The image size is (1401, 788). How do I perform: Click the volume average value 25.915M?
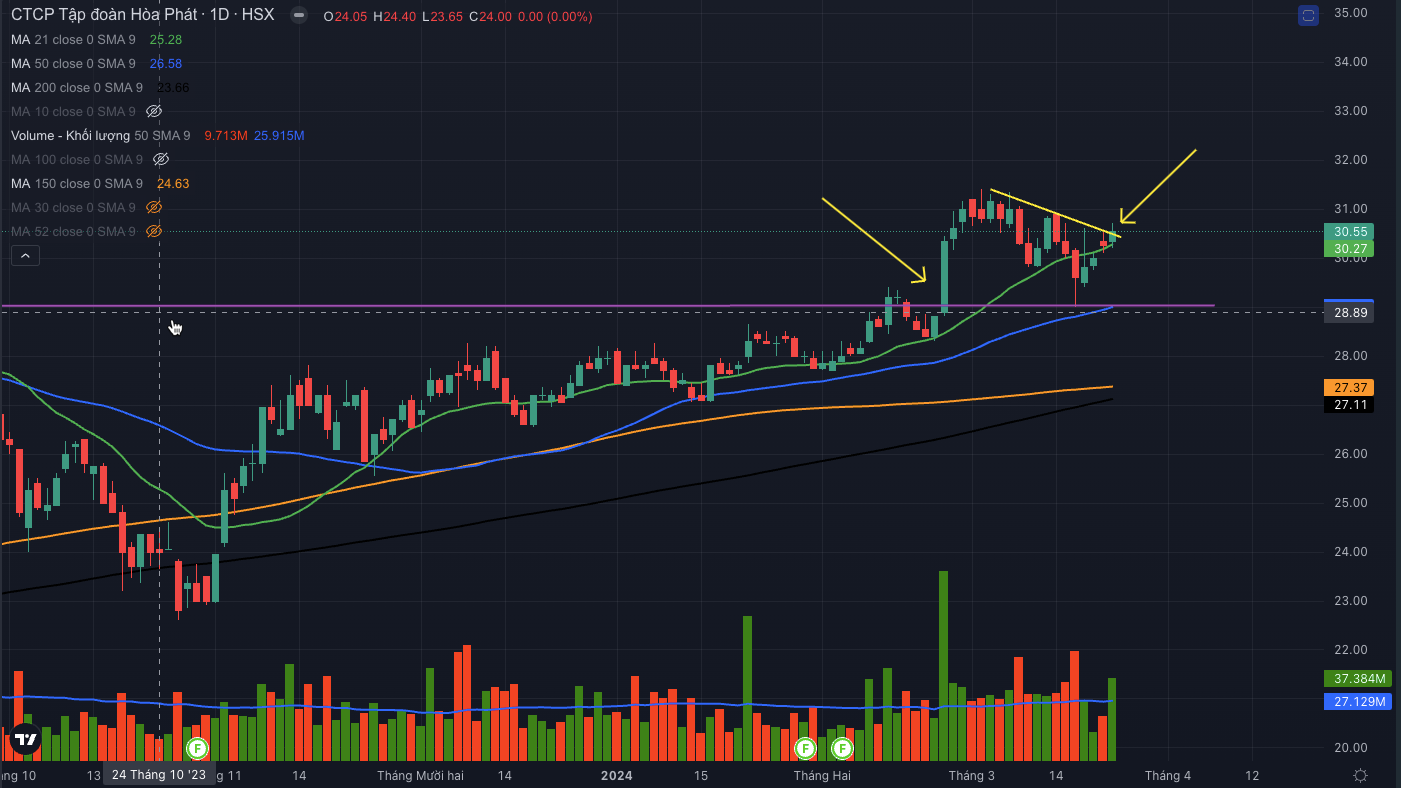[x=279, y=135]
